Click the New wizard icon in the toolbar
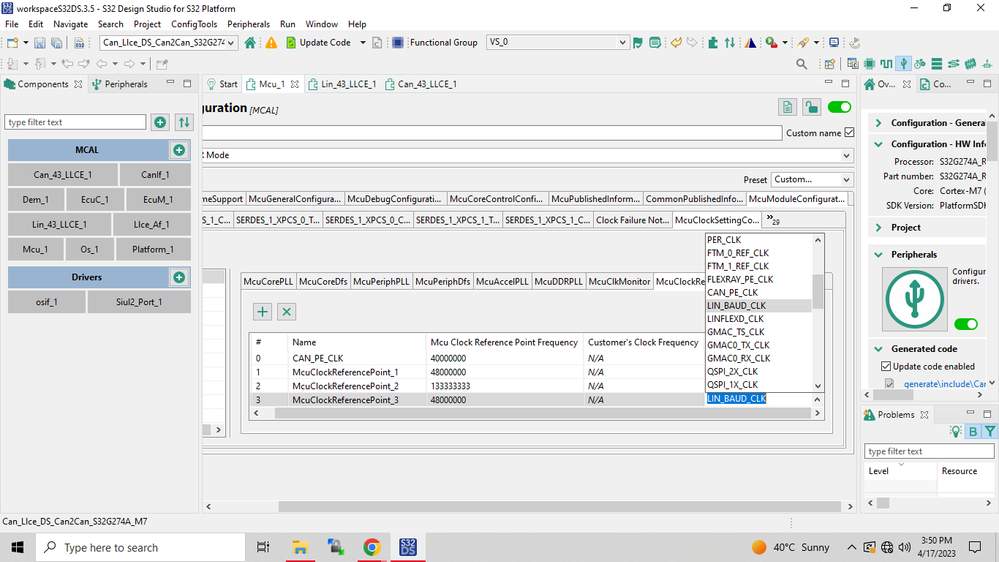The image size is (999, 562). click(x=12, y=43)
